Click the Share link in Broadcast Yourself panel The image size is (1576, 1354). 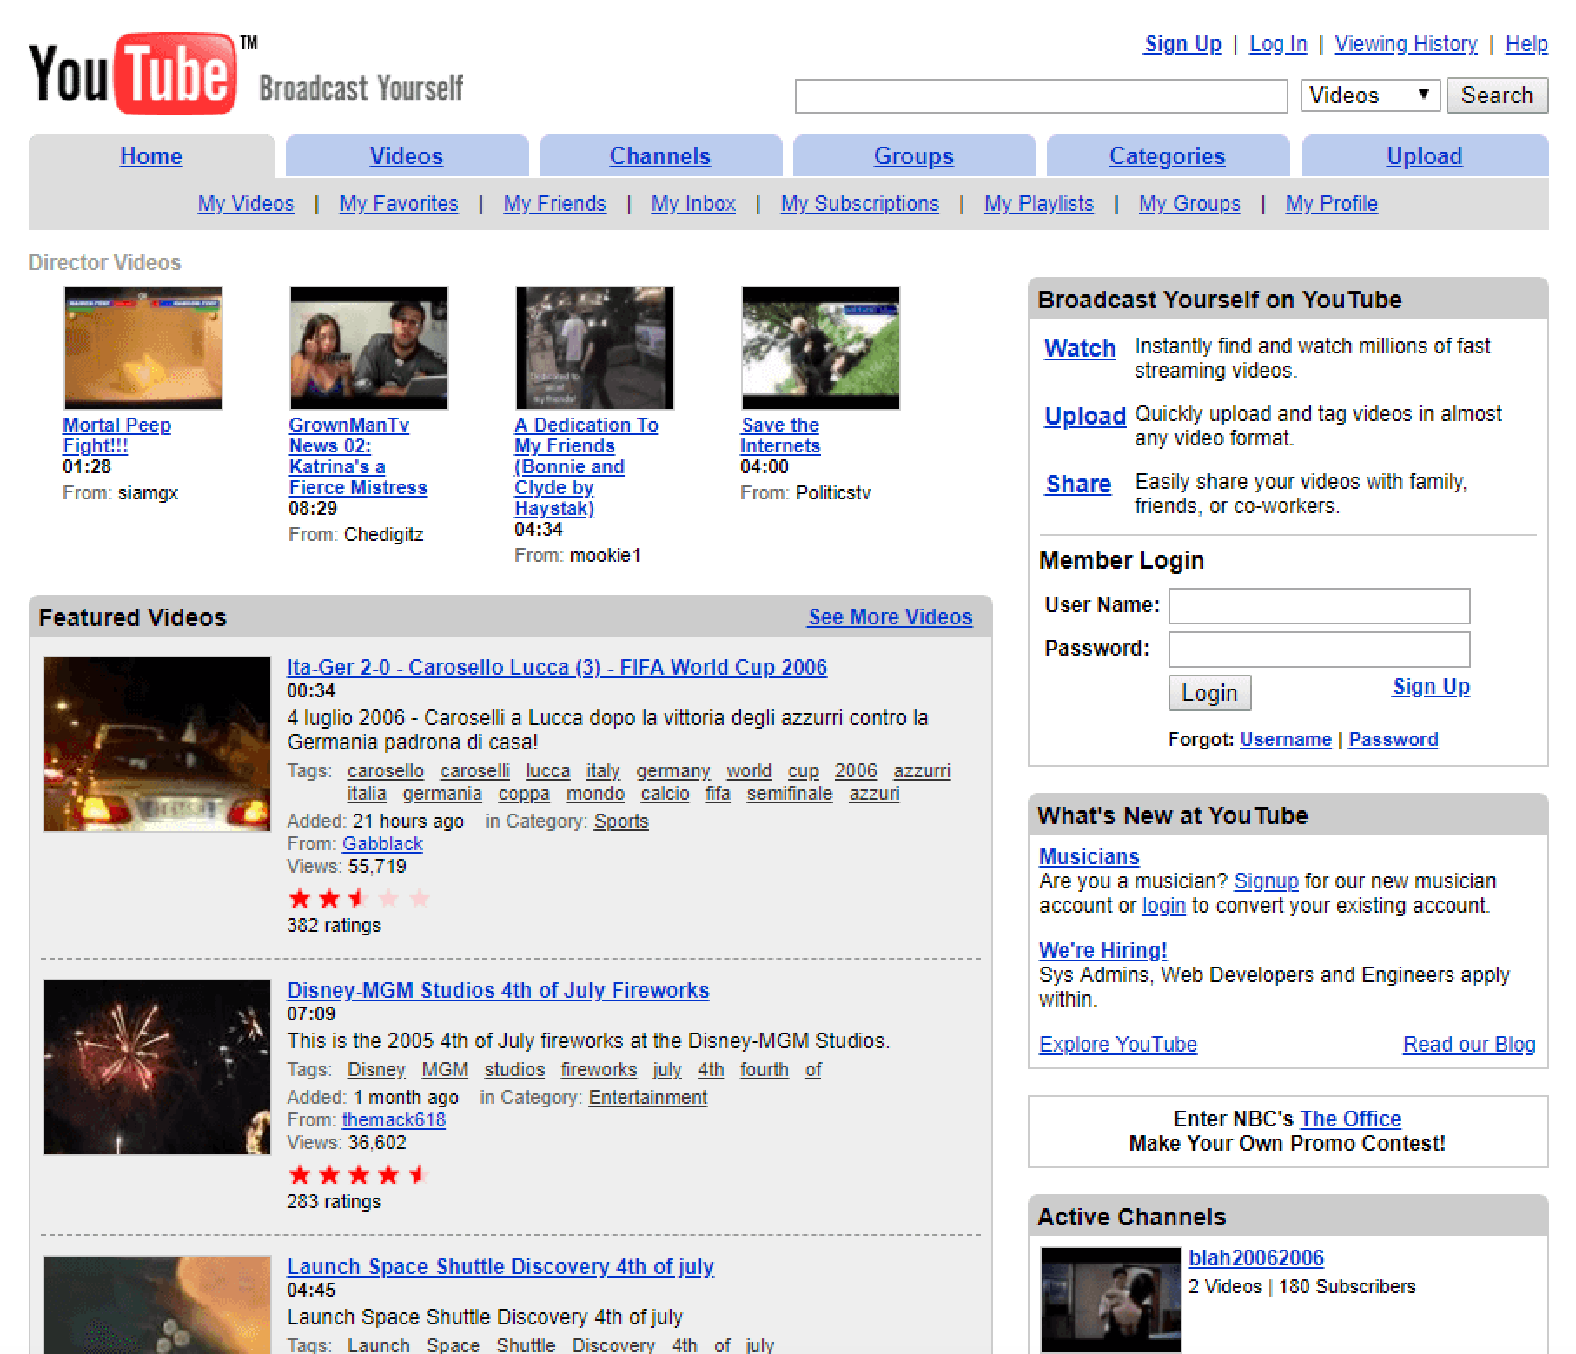[x=1078, y=484]
